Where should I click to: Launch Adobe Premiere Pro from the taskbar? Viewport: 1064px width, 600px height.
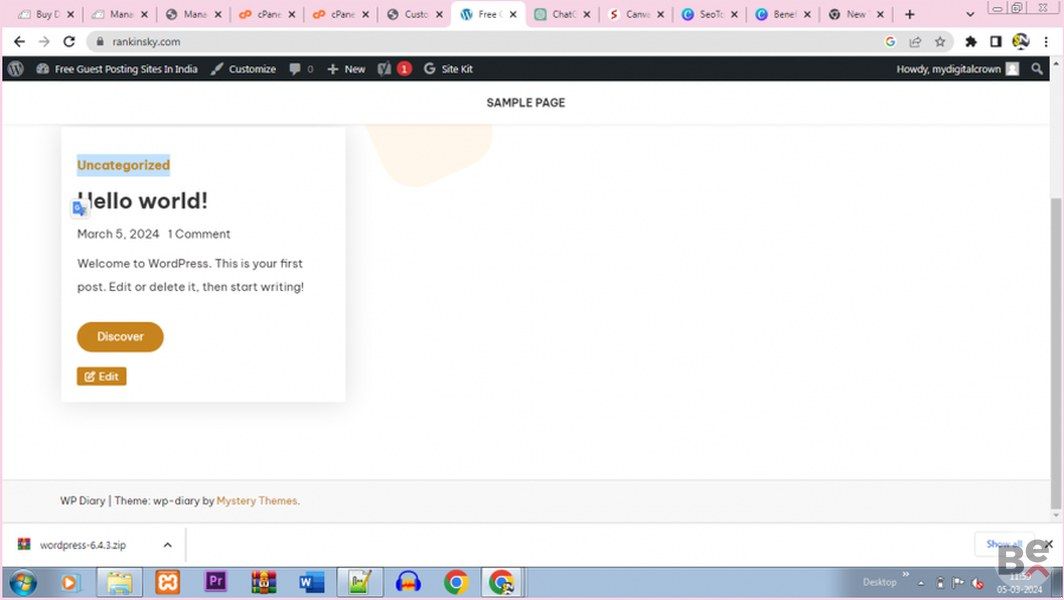(216, 582)
